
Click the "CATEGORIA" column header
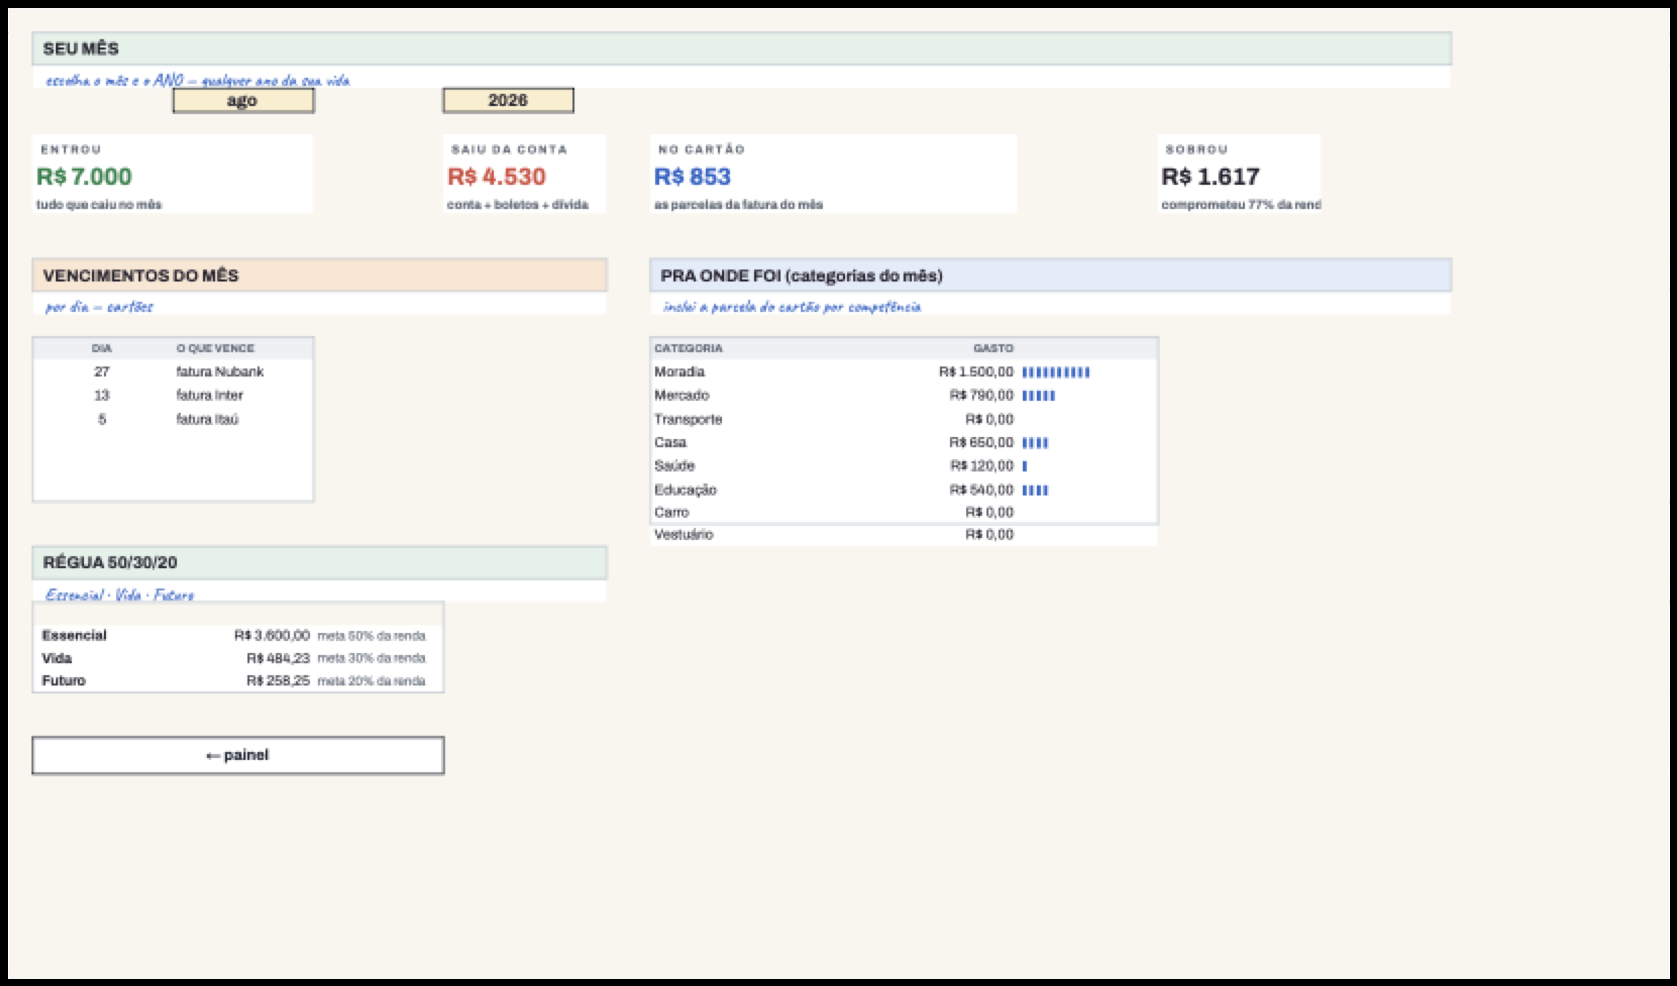pyautogui.click(x=688, y=348)
